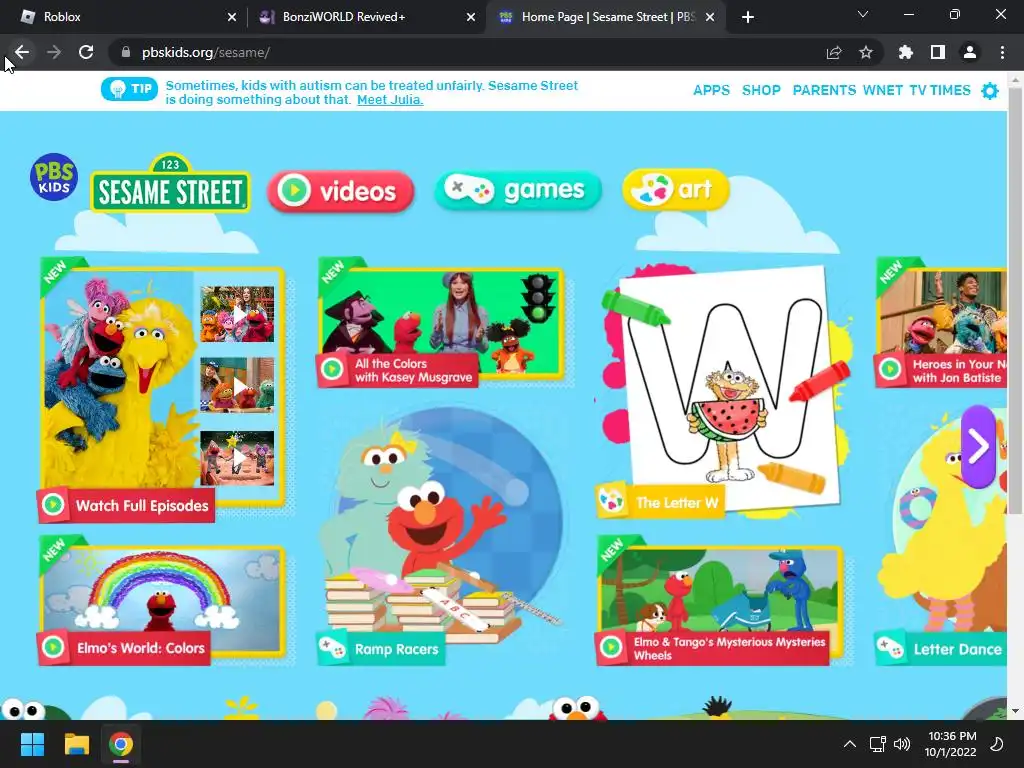Click next arrow to scroll the carousel
The height and width of the screenshot is (768, 1024).
[978, 447]
